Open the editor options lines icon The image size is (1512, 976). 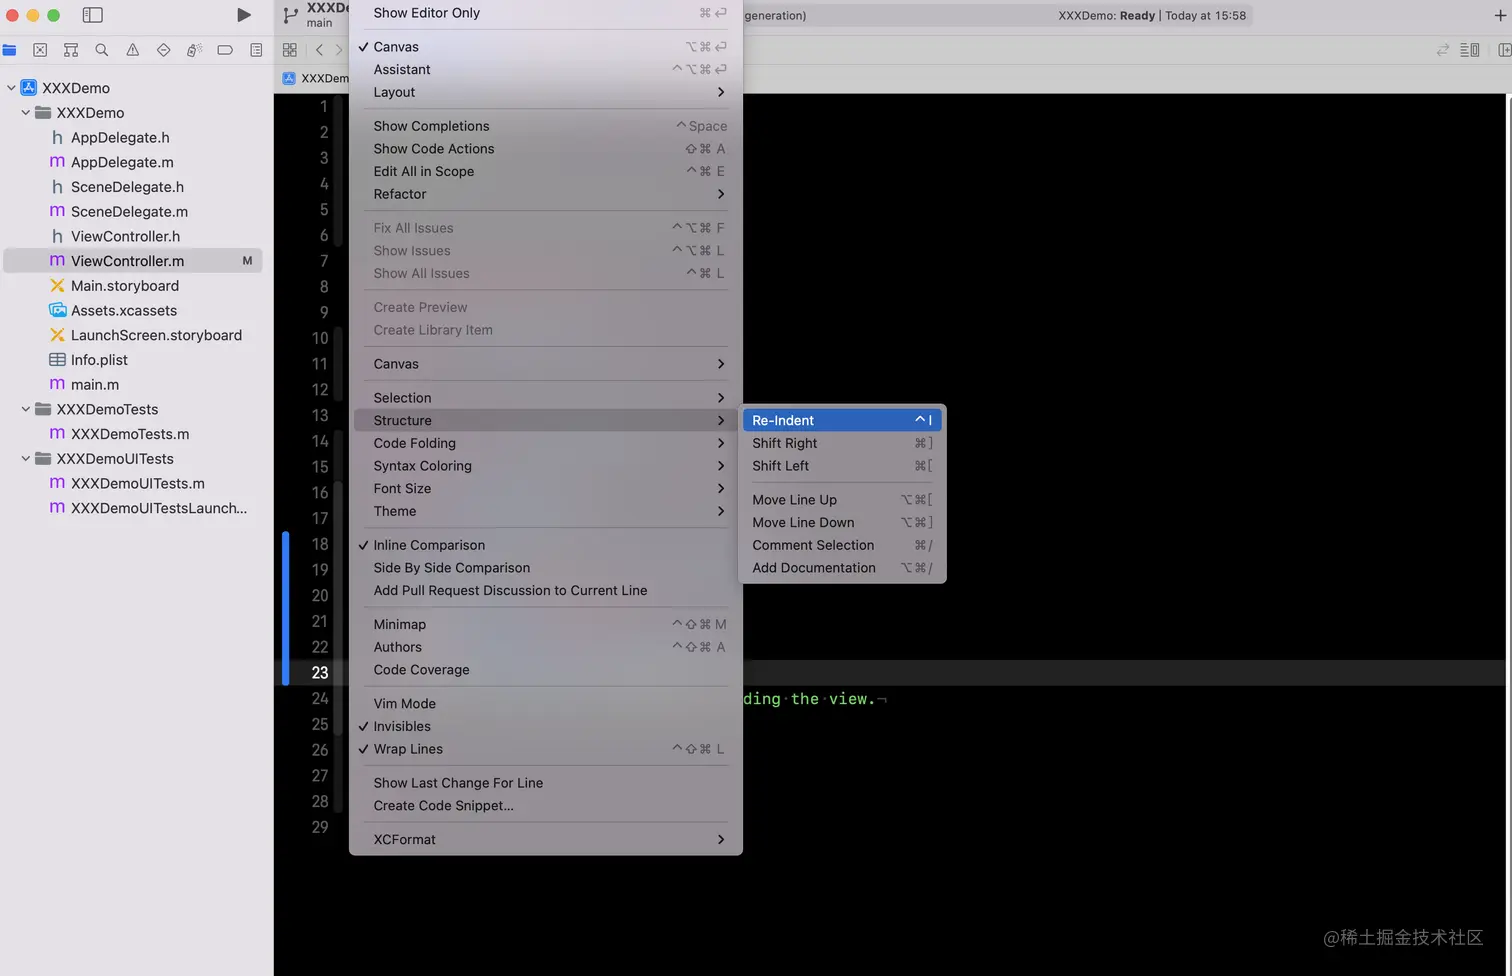pos(1470,50)
